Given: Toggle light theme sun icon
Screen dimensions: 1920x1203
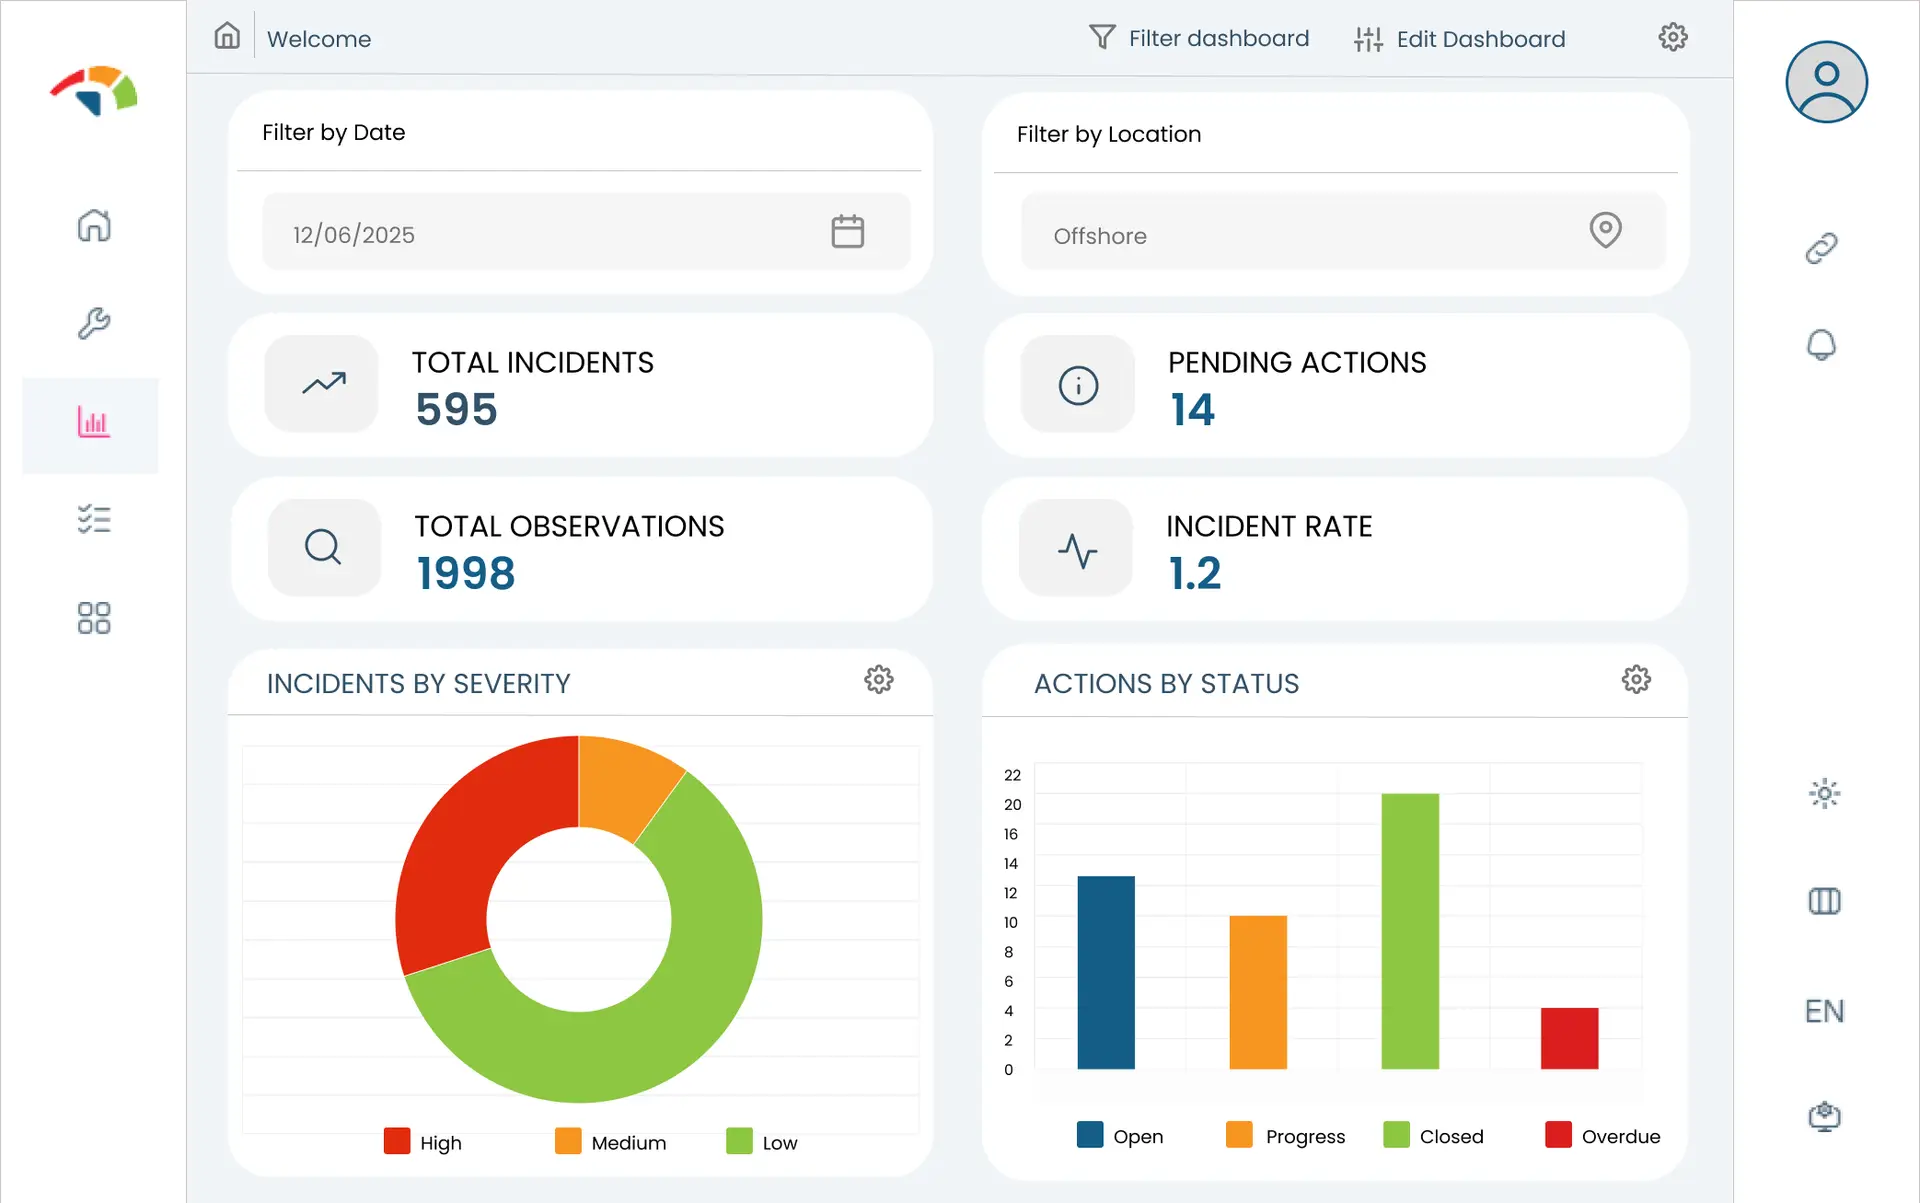Looking at the screenshot, I should pos(1824,794).
